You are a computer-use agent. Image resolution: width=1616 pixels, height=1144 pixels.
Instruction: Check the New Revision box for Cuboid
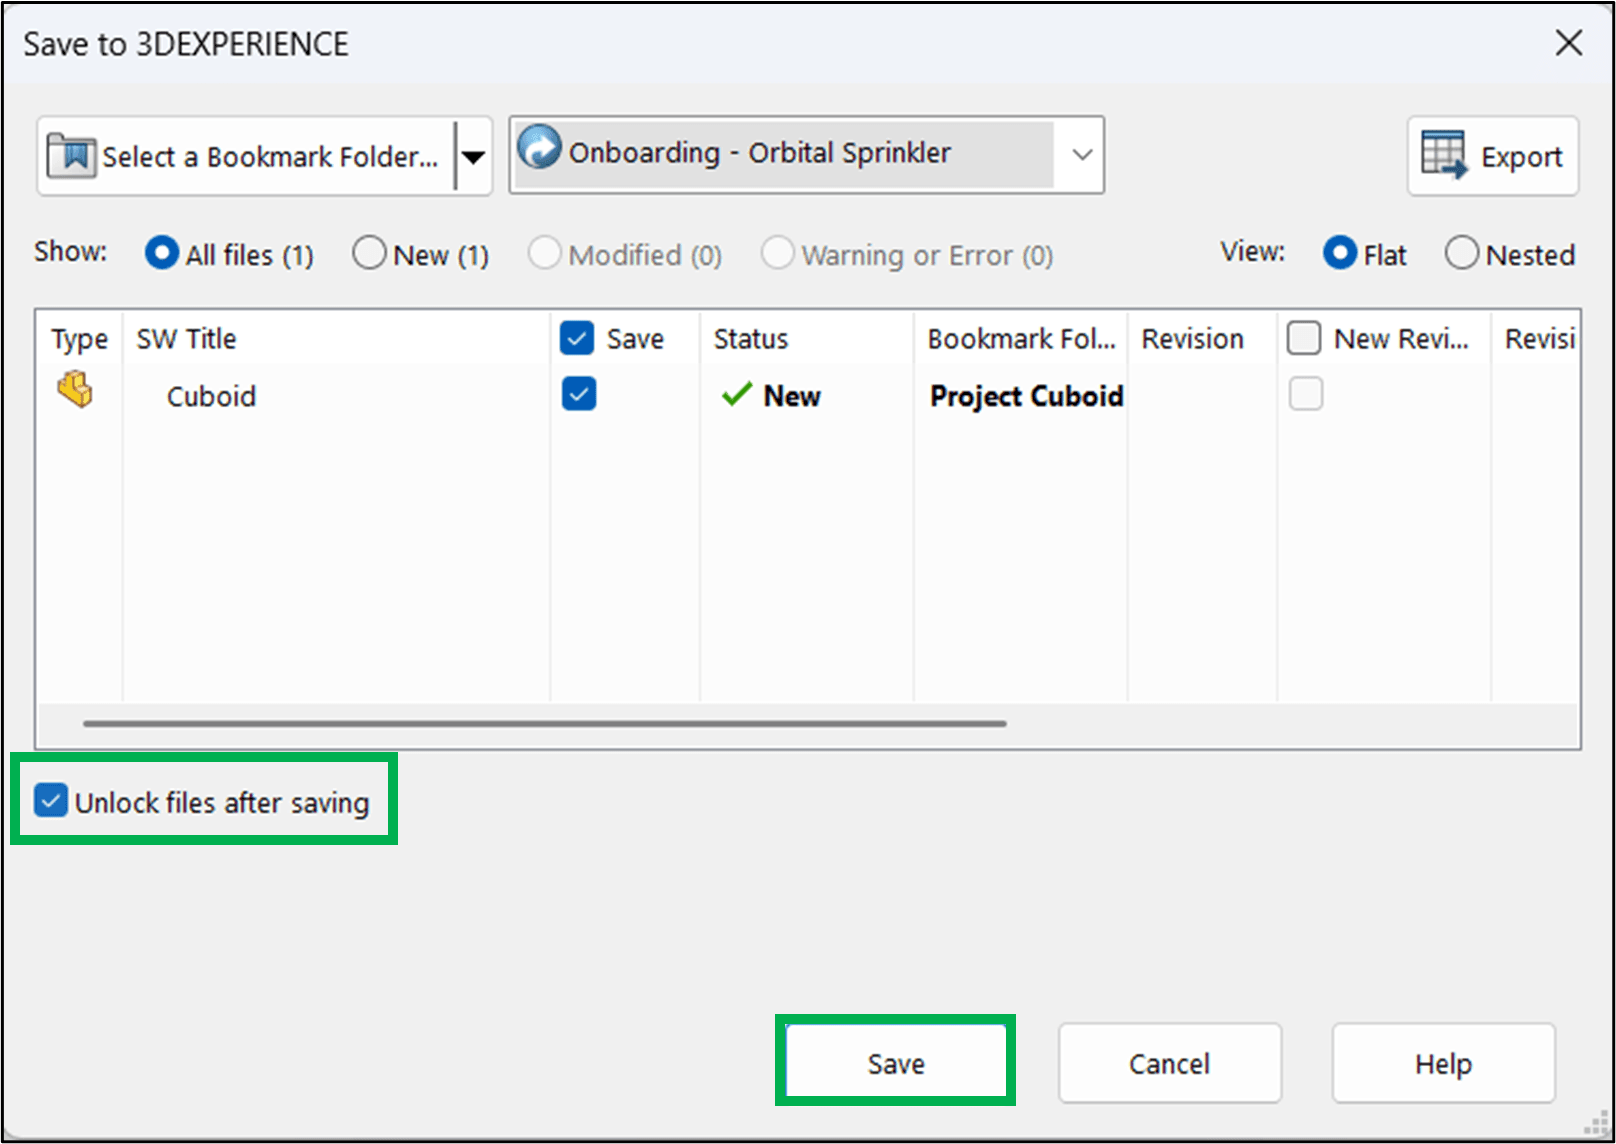tap(1306, 394)
